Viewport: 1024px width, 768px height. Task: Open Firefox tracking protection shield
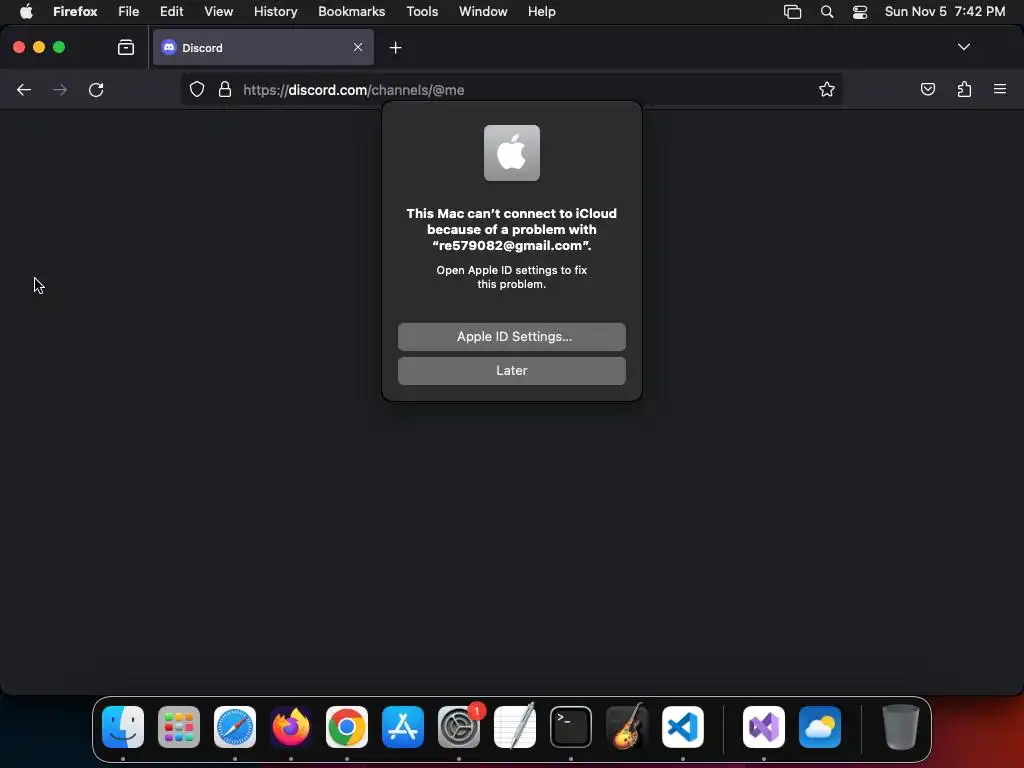coord(197,90)
